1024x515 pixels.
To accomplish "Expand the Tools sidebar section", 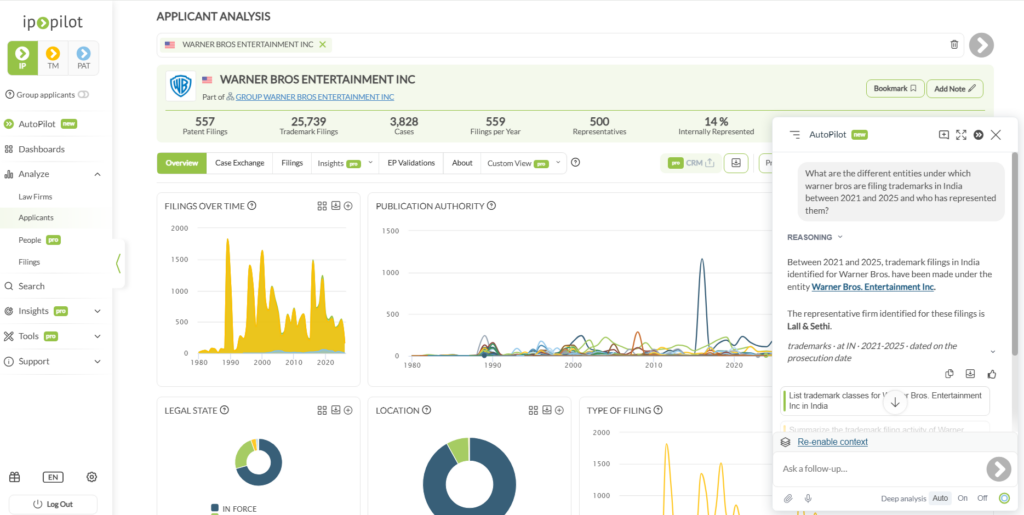I will (x=97, y=336).
